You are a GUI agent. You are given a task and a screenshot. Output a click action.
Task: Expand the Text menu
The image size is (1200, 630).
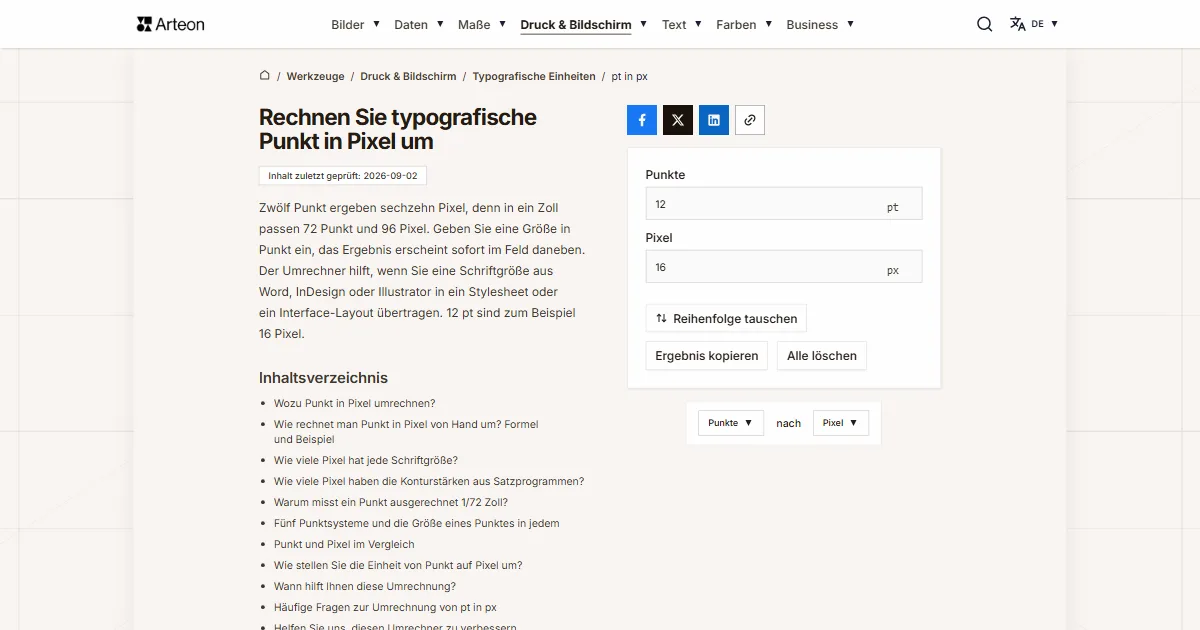coord(682,24)
